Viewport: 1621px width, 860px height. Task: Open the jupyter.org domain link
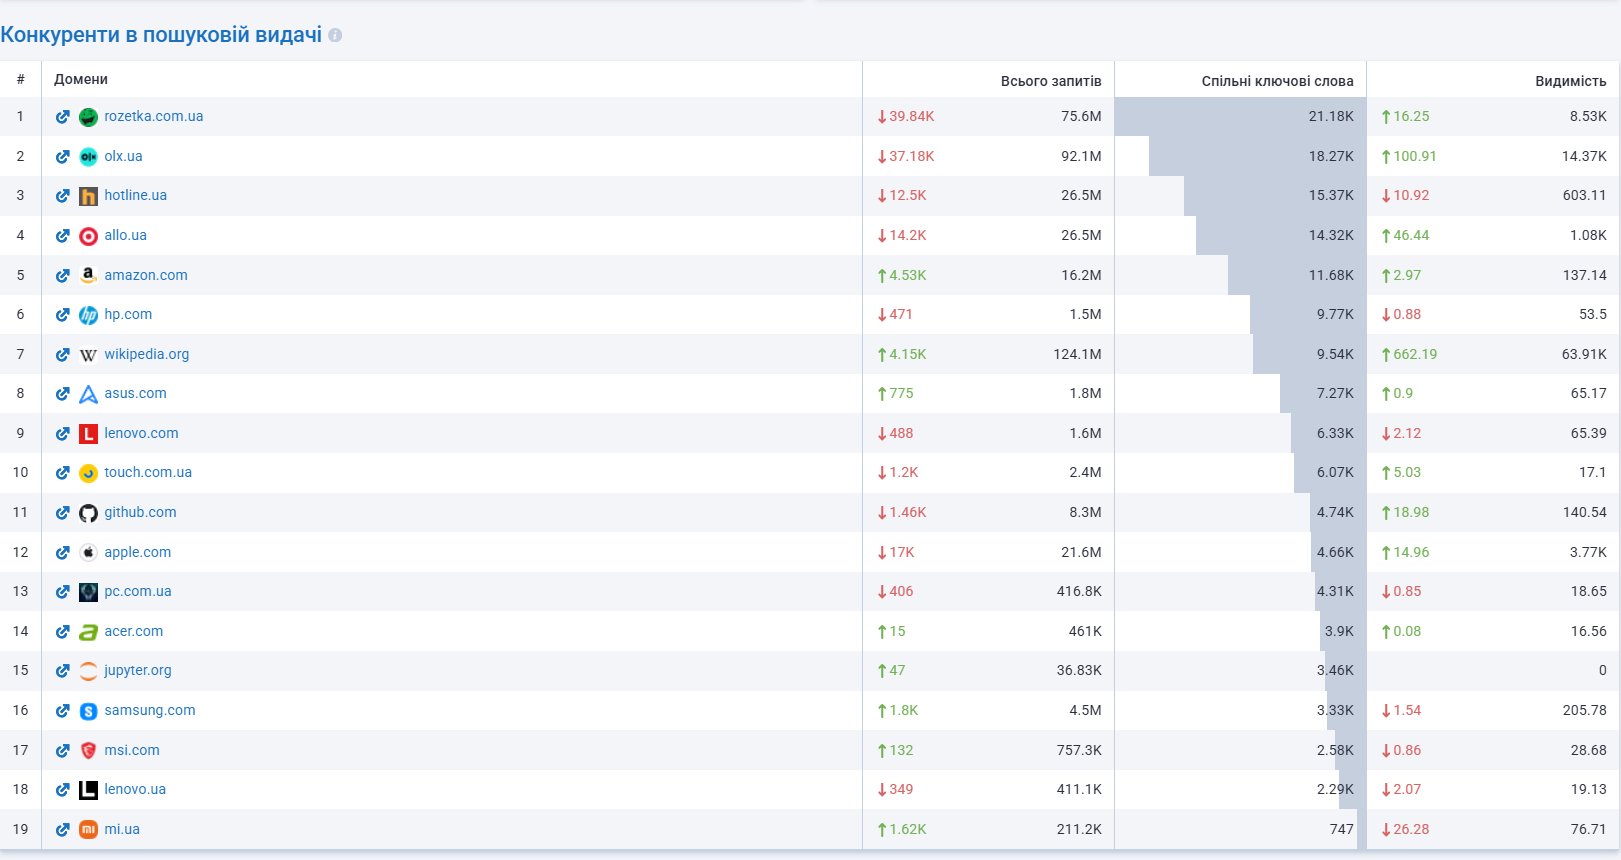click(x=138, y=670)
